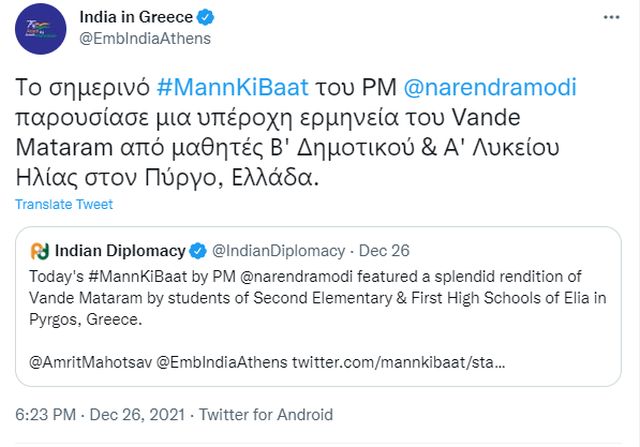Click the Translate Tweet link
This screenshot has width=640, height=447.
point(64,204)
